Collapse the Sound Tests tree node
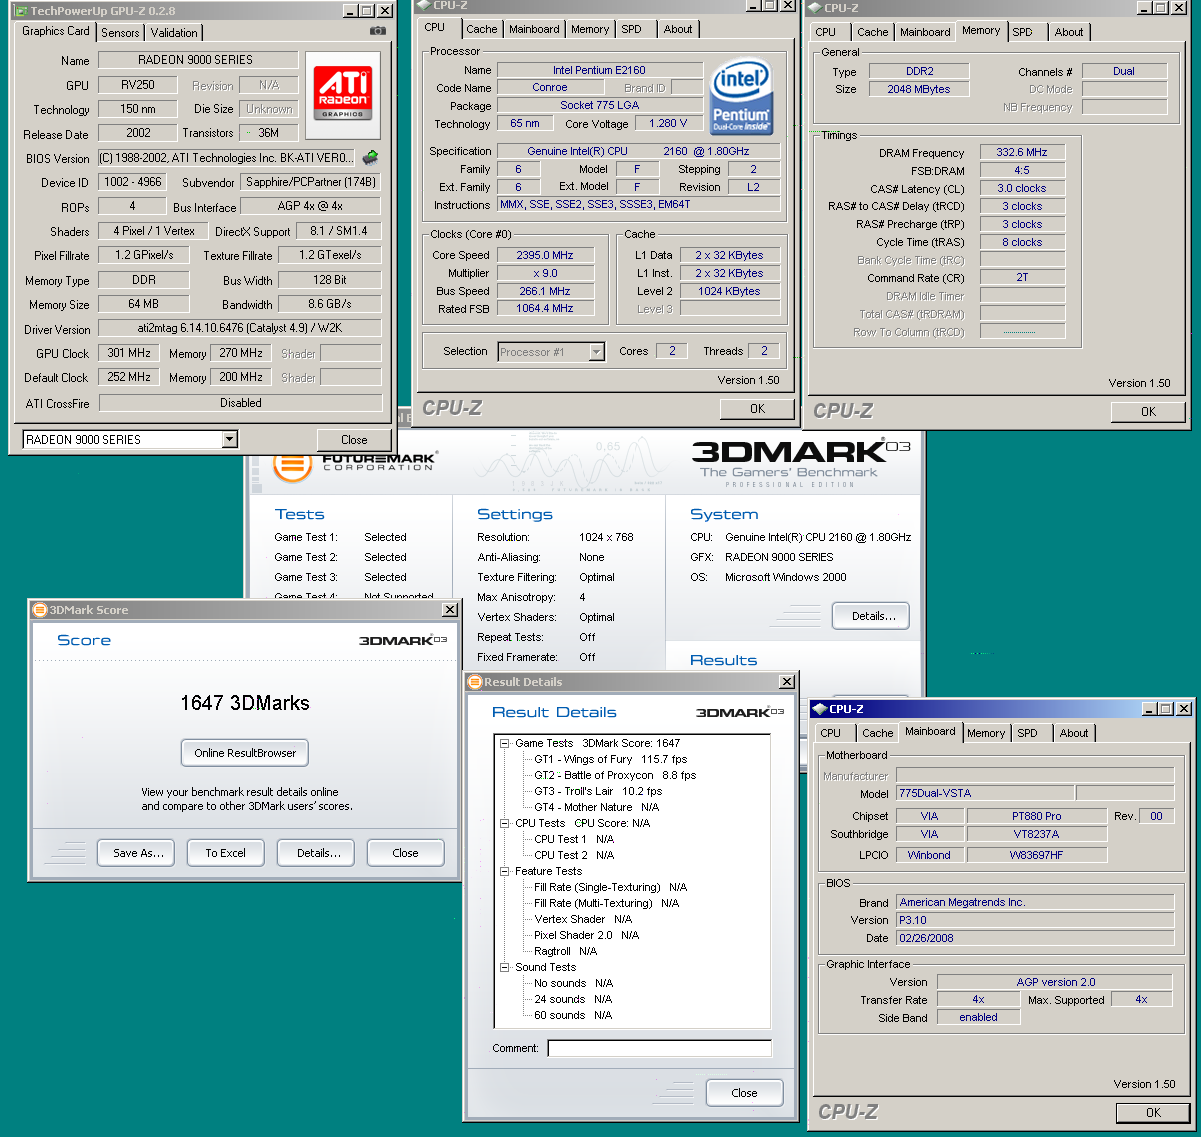1201x1137 pixels. coord(505,967)
